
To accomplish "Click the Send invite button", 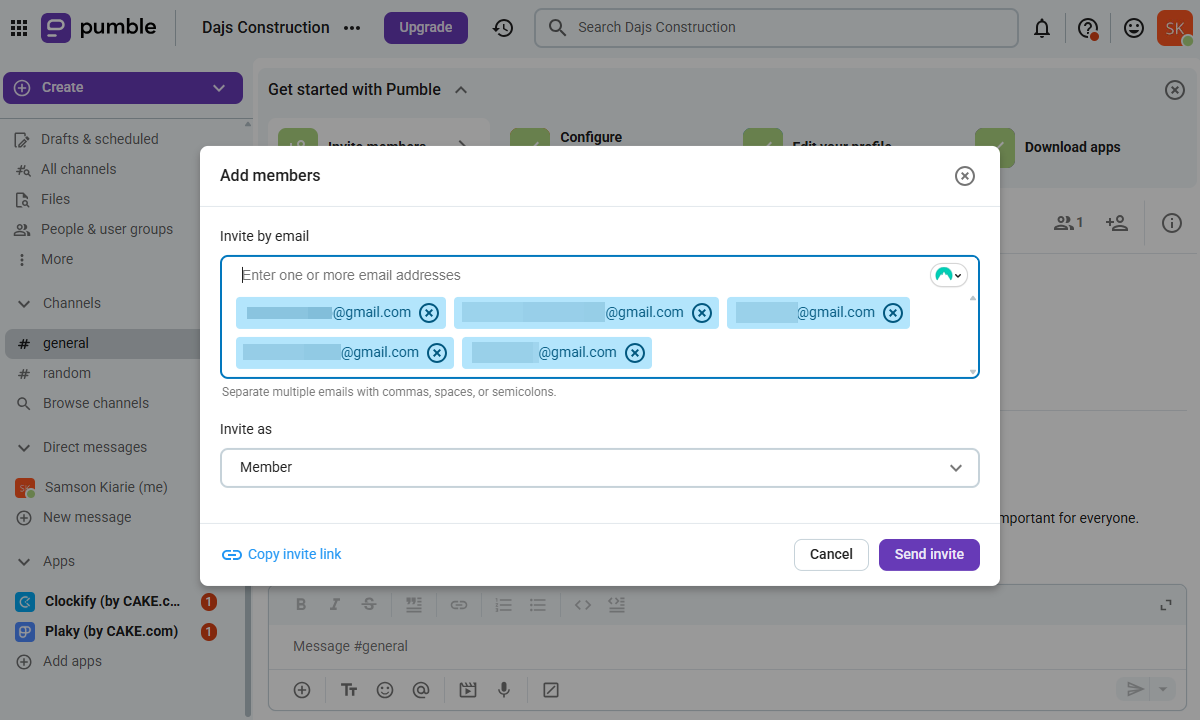I will tap(929, 554).
